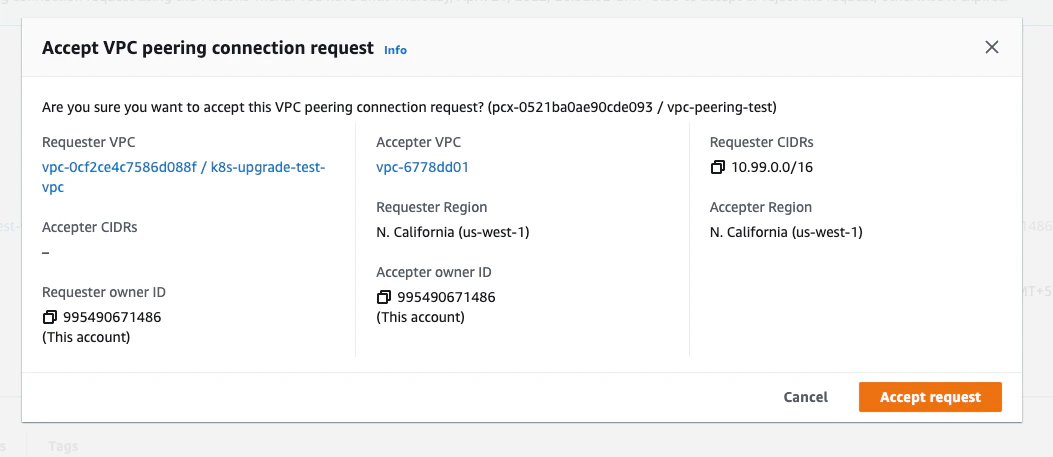This screenshot has width=1053, height=457.
Task: Click the Accepter VPC field label
Action: (419, 142)
